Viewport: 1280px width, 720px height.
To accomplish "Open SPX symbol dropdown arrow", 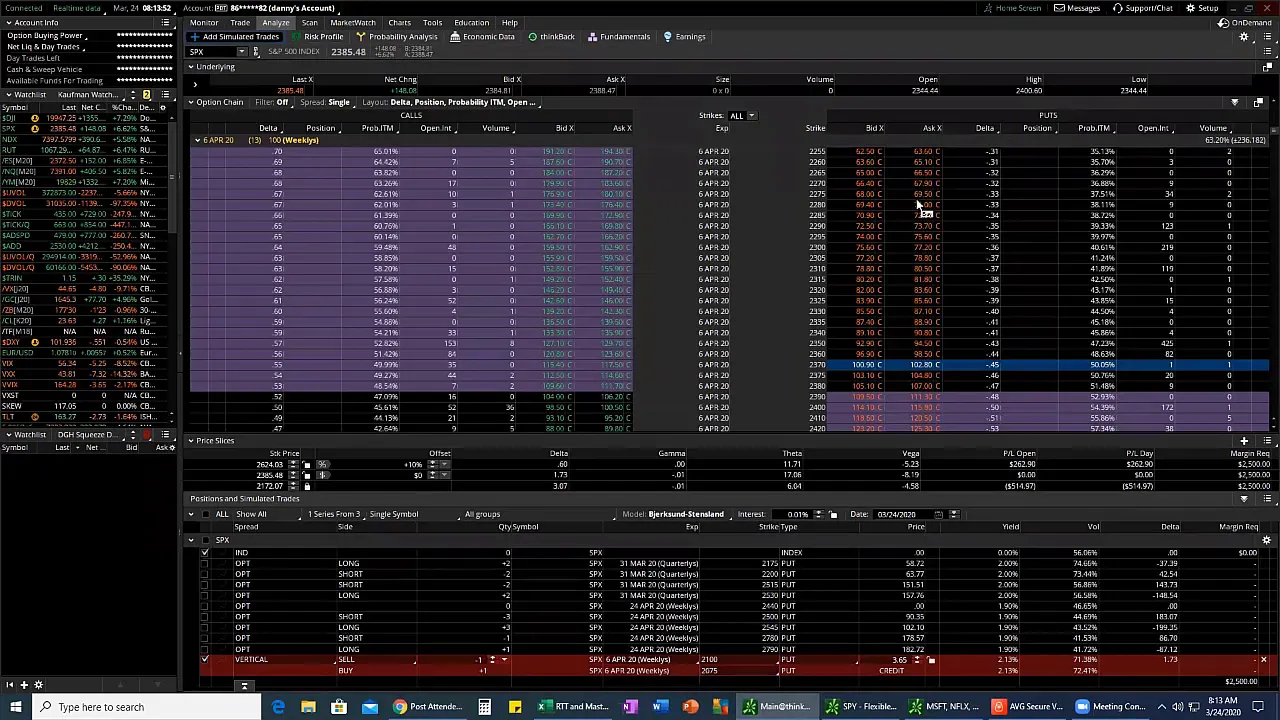I will click(x=241, y=52).
